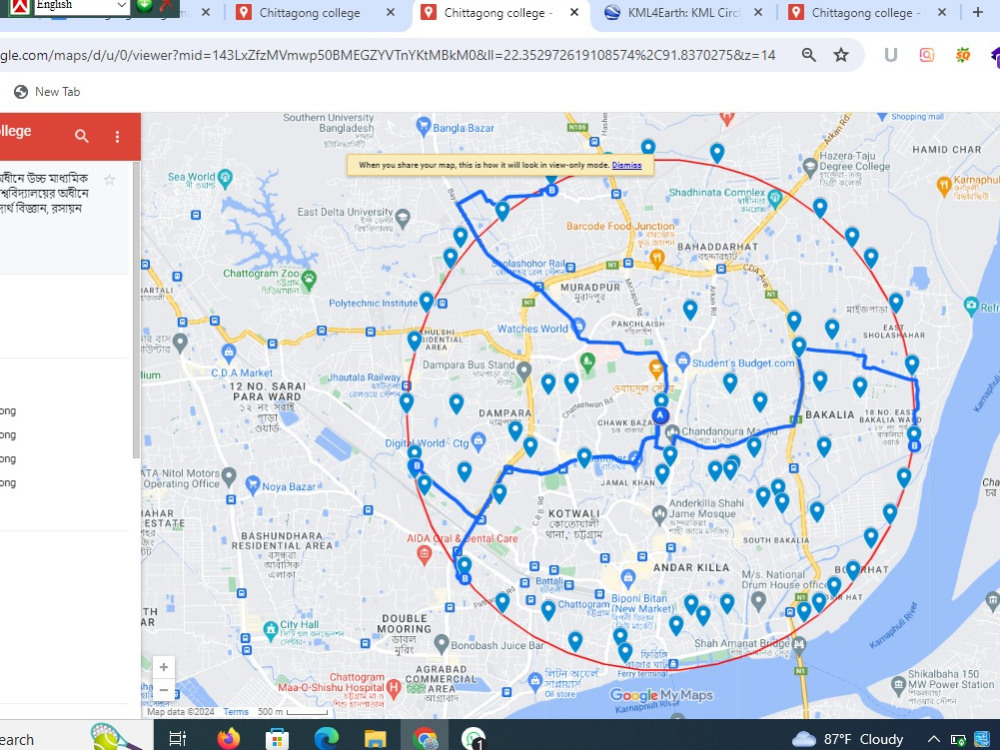The width and height of the screenshot is (1000, 750).
Task: Select the East Delta University marker
Action: (x=402, y=218)
